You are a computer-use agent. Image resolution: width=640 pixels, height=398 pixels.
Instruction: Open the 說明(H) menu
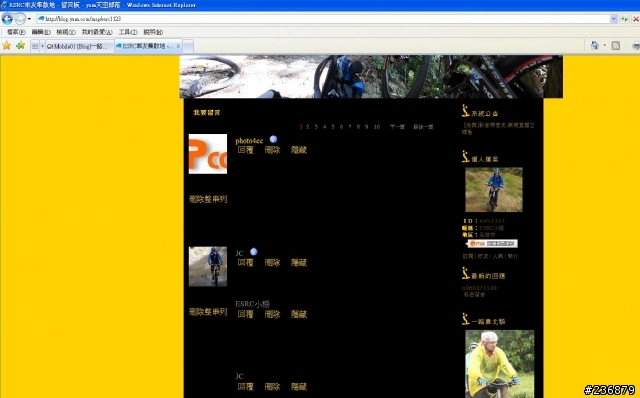tap(153, 32)
